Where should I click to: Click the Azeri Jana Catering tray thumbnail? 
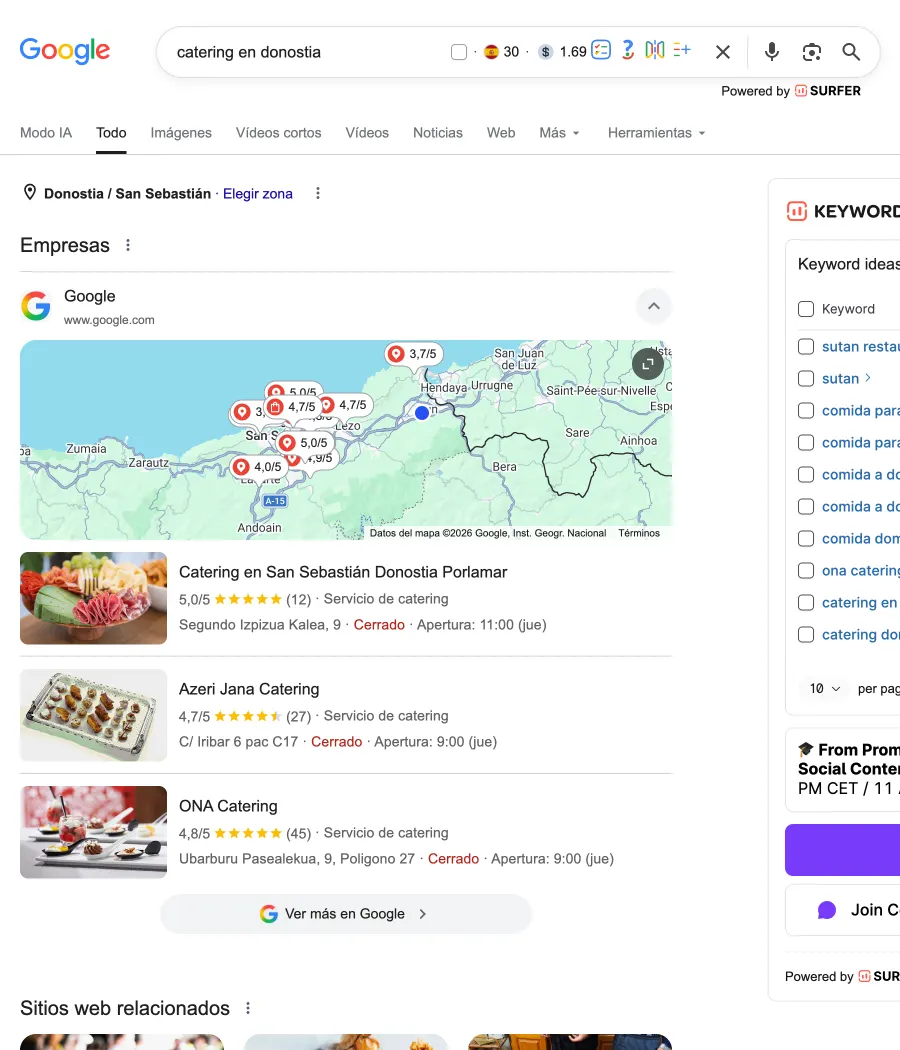(93, 715)
